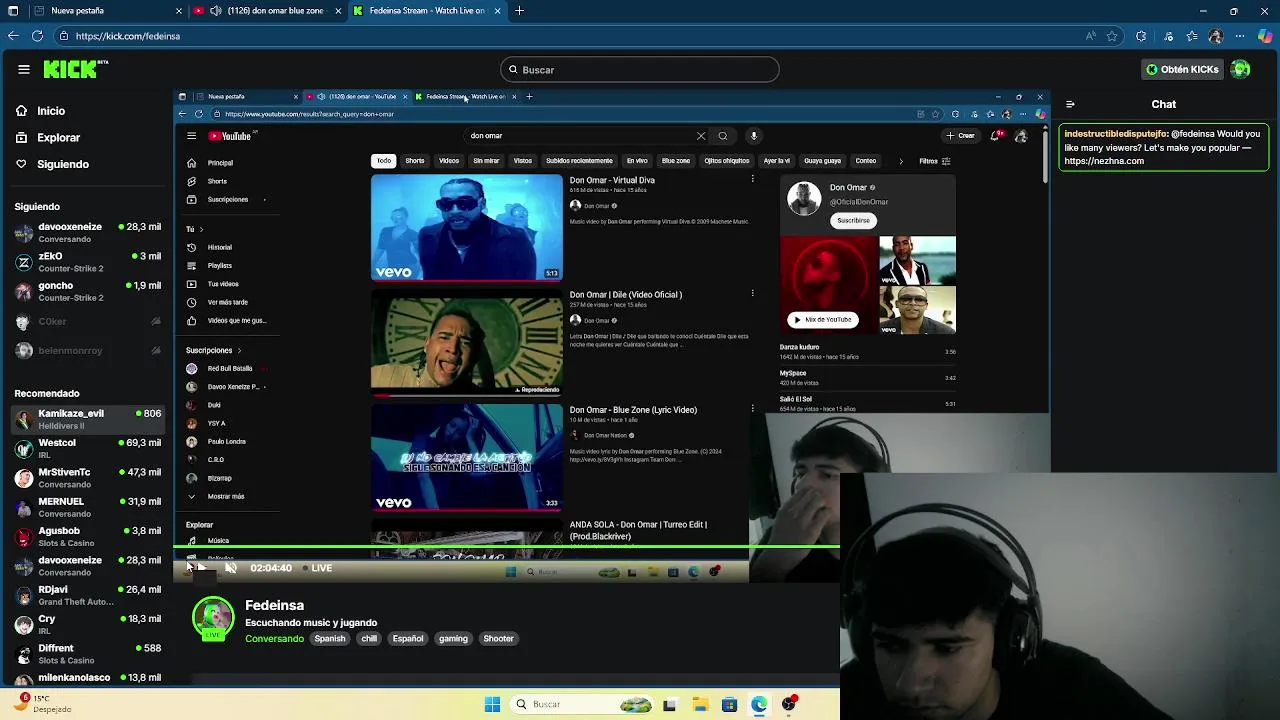Open Task View on the taskbar

coord(670,704)
